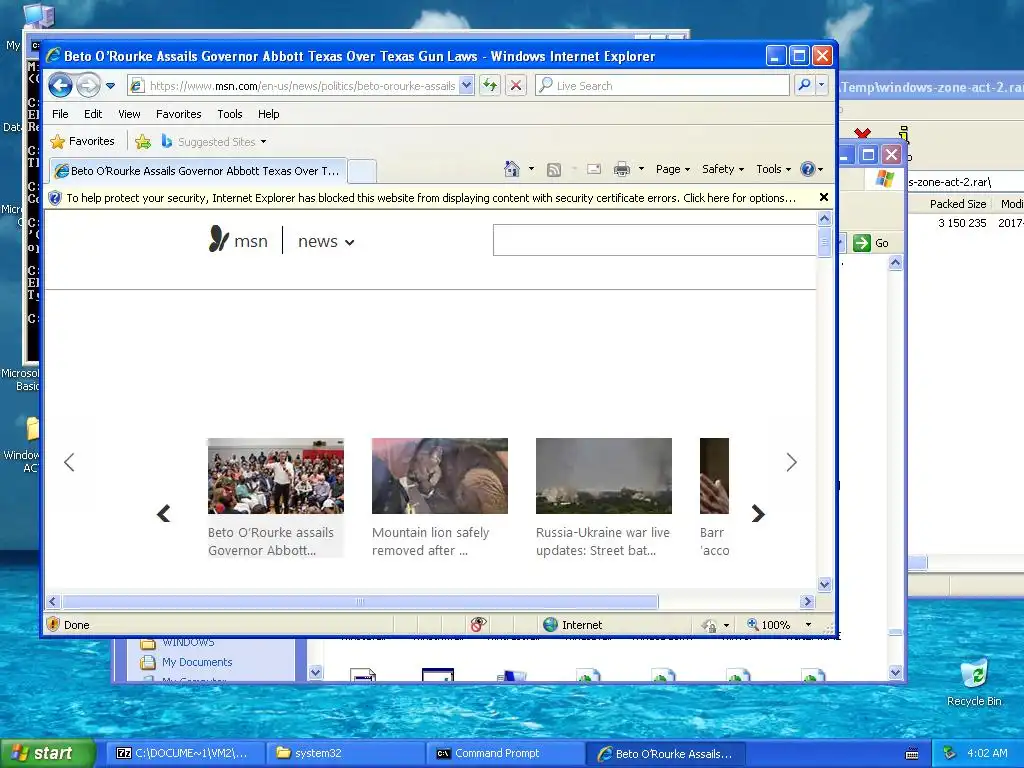Click the security information bar message

pyautogui.click(x=431, y=198)
